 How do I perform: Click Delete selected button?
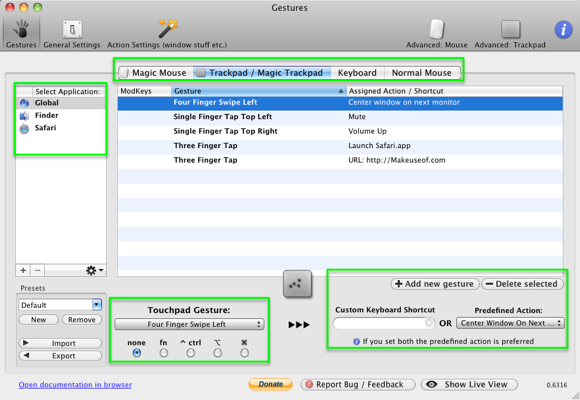522,284
